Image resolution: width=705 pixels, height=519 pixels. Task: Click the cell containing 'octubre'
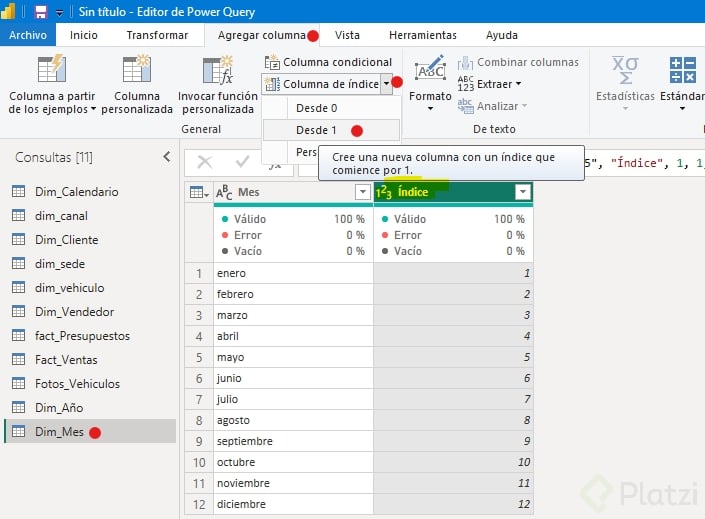coord(293,462)
